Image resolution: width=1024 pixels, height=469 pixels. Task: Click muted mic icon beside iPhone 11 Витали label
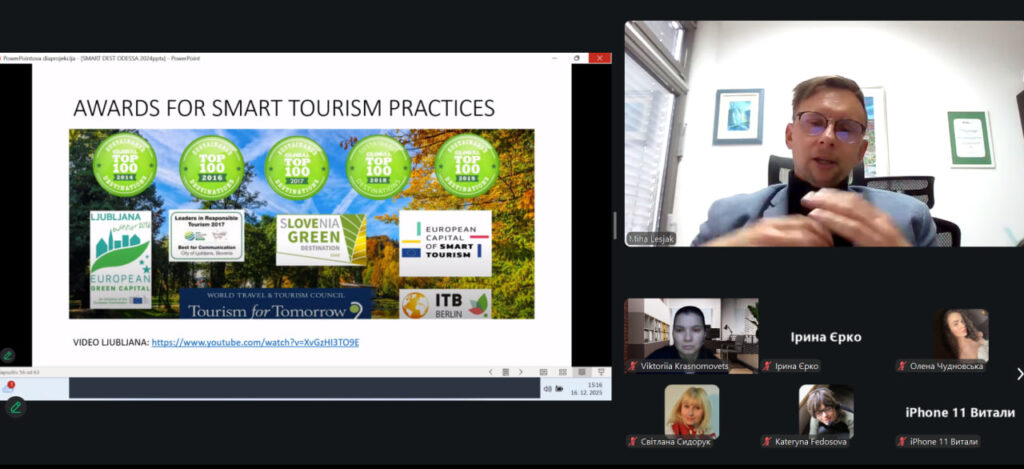point(902,441)
